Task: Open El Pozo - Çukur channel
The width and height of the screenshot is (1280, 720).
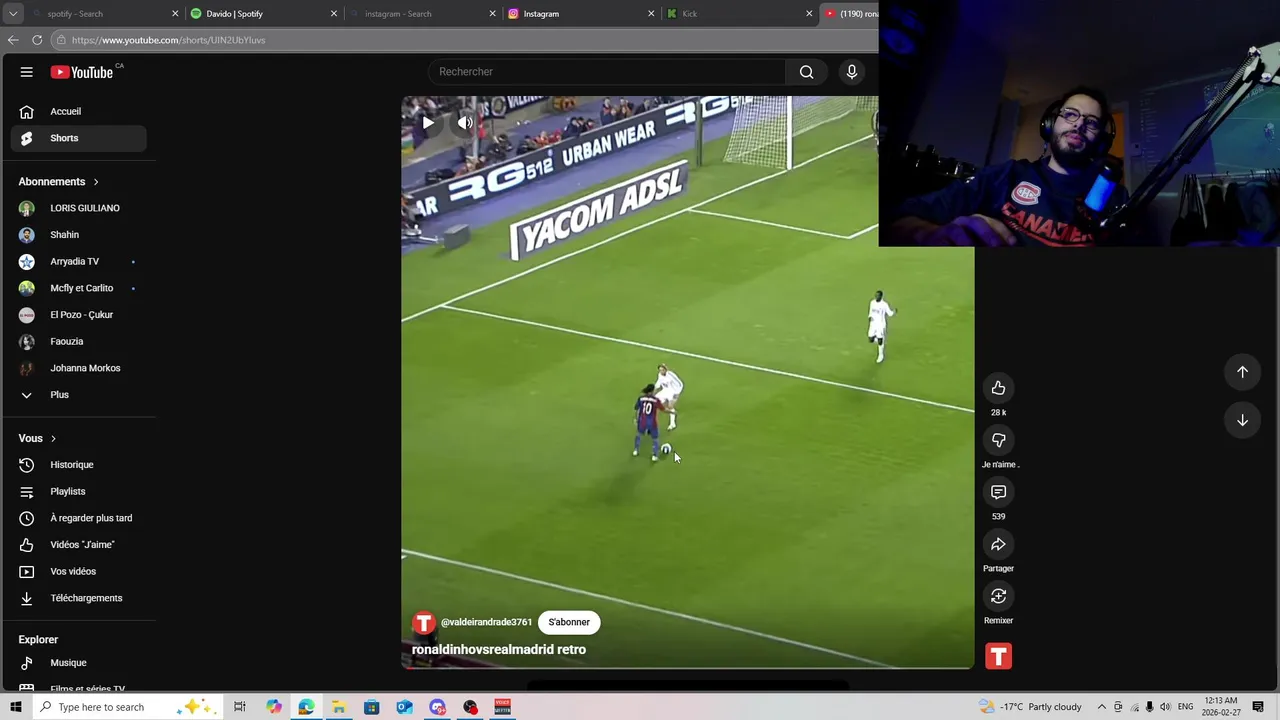Action: (x=79, y=315)
